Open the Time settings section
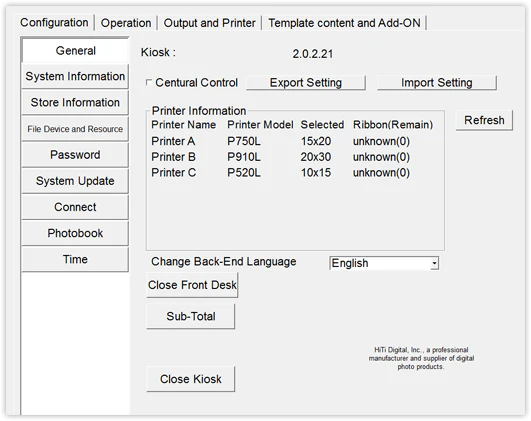Screen dimensions: 531x421 [75, 259]
